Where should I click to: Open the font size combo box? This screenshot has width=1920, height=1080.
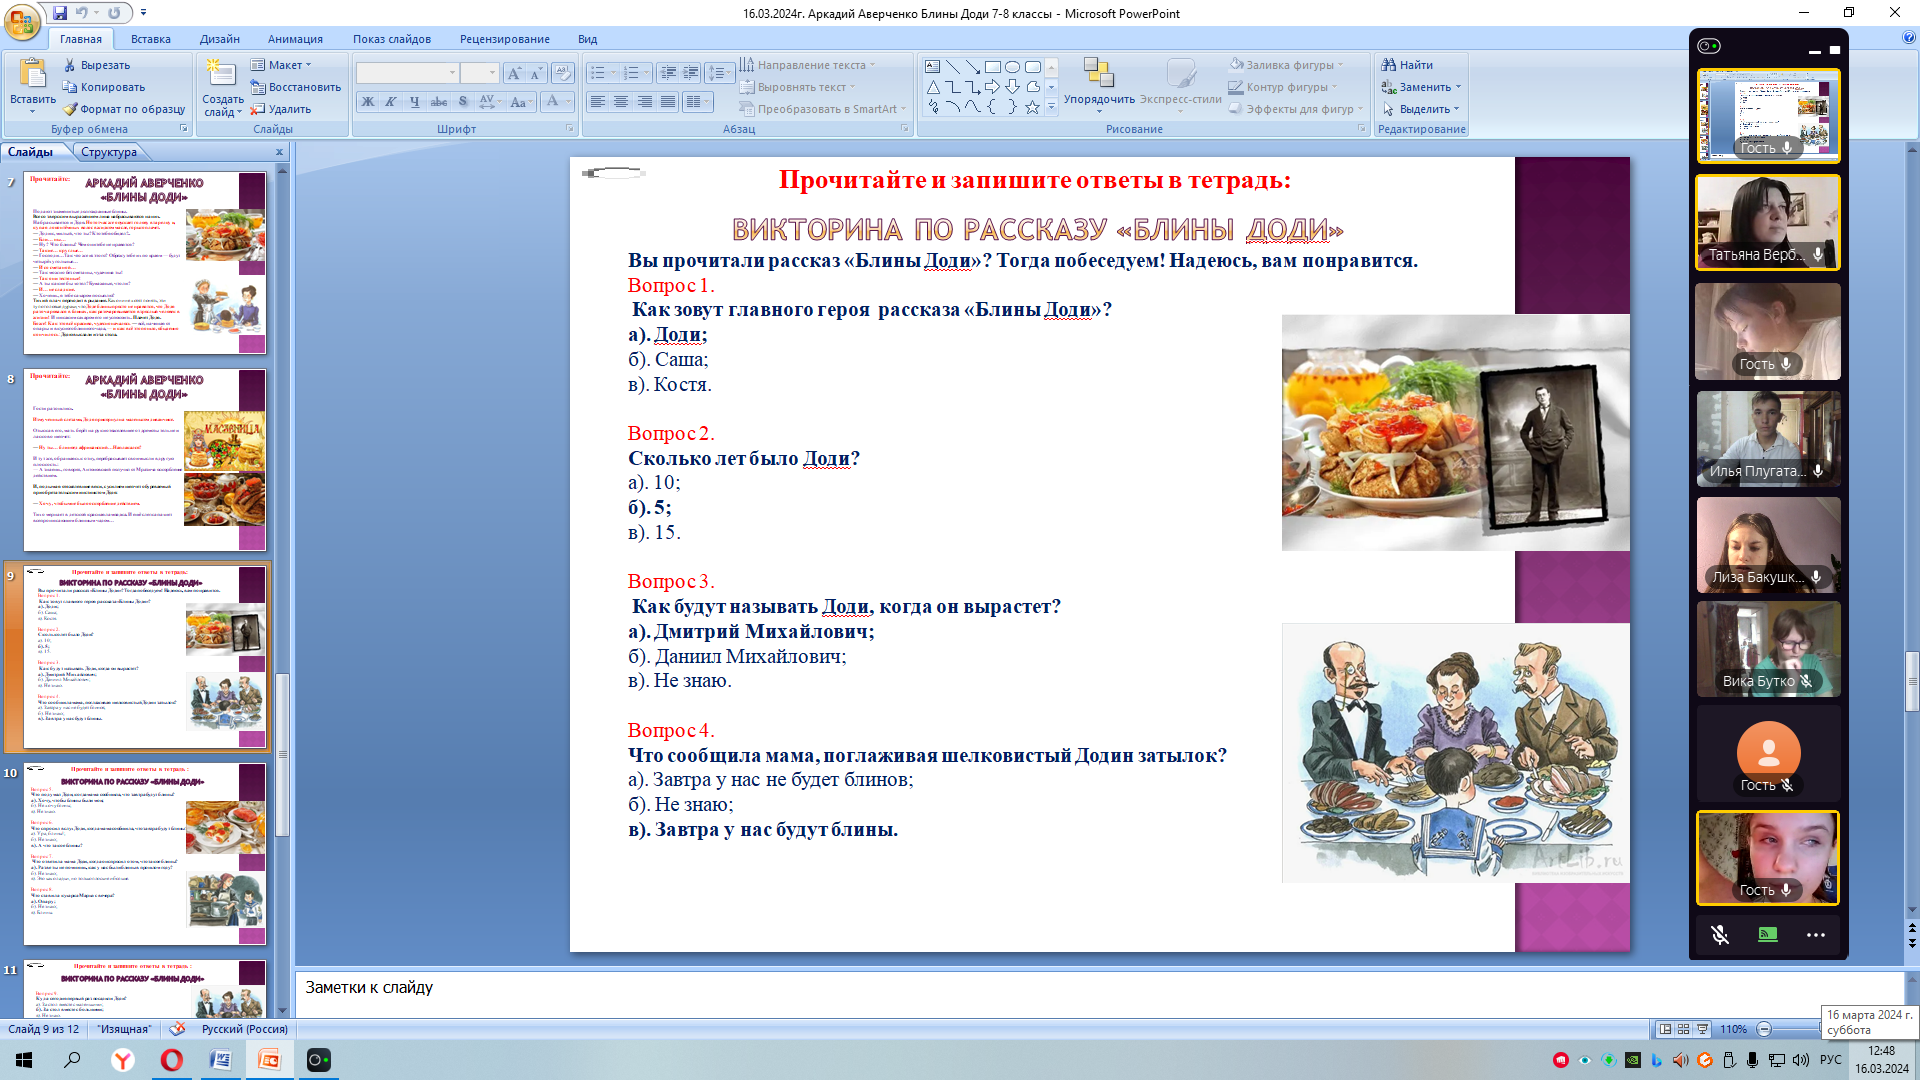pos(479,73)
